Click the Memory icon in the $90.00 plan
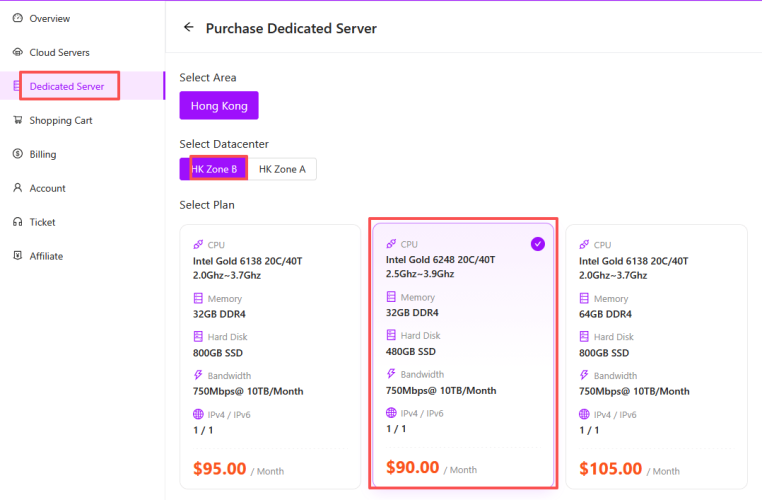 391,296
